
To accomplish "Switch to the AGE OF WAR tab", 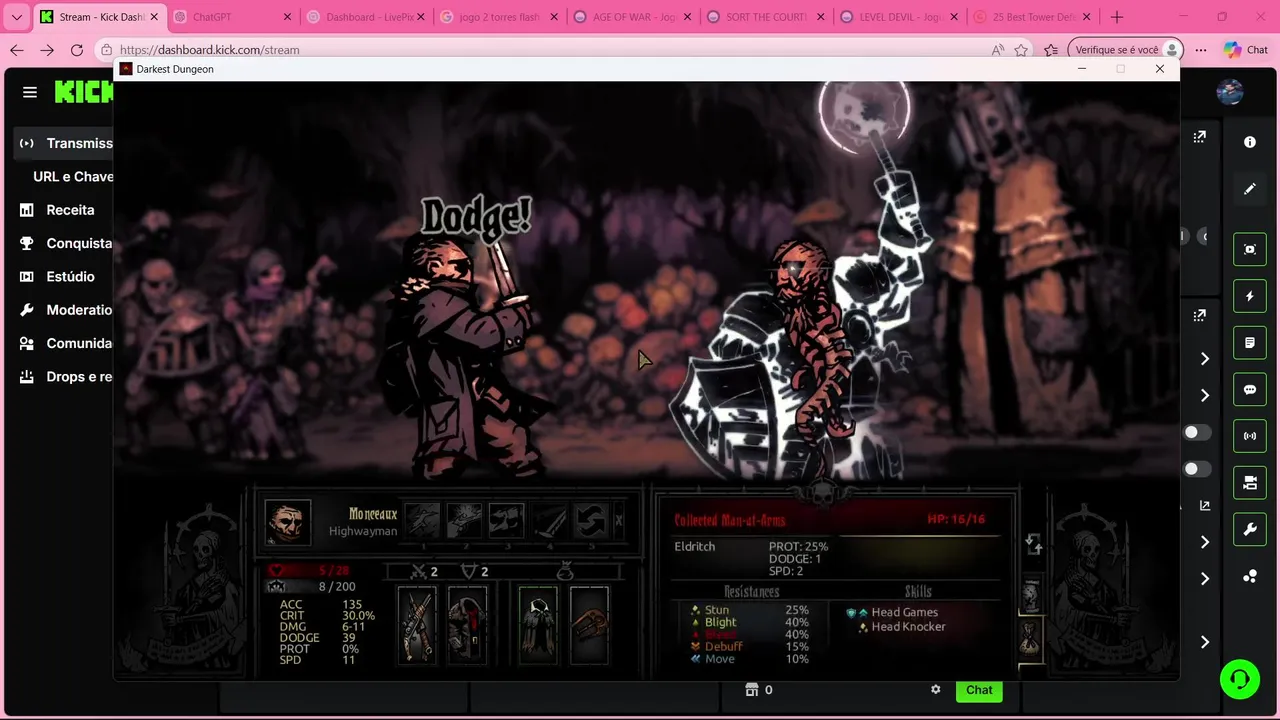I will point(634,17).
